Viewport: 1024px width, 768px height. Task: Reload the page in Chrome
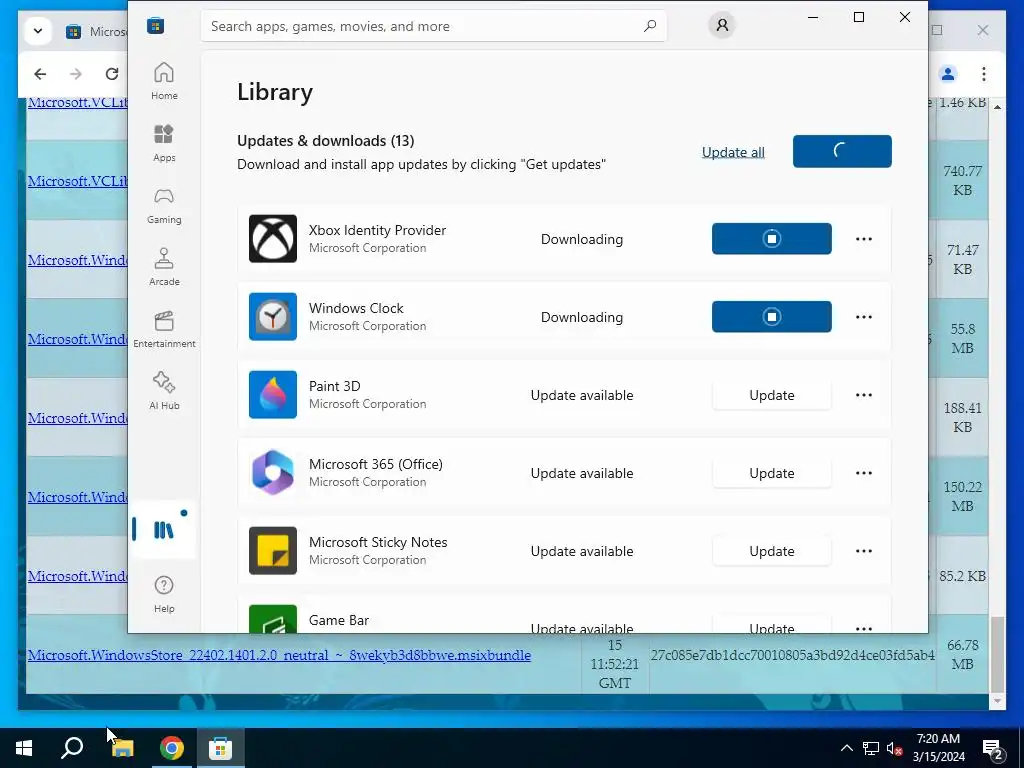coord(112,74)
